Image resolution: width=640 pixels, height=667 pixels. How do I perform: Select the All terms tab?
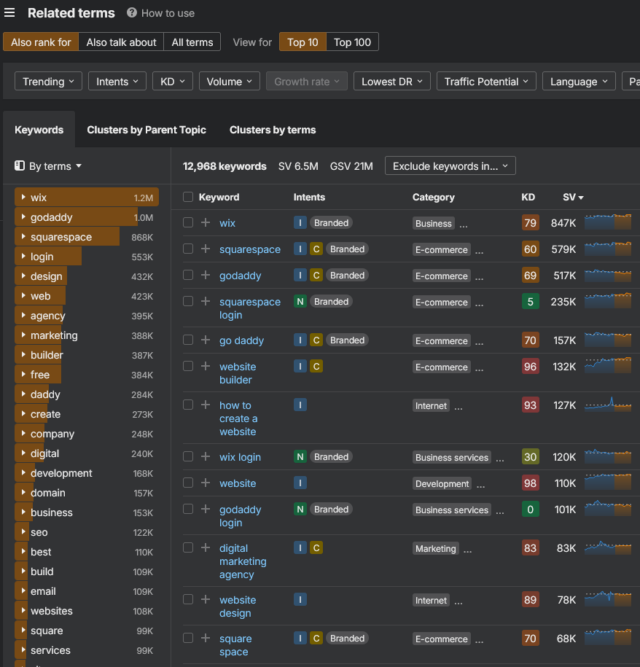pos(192,42)
